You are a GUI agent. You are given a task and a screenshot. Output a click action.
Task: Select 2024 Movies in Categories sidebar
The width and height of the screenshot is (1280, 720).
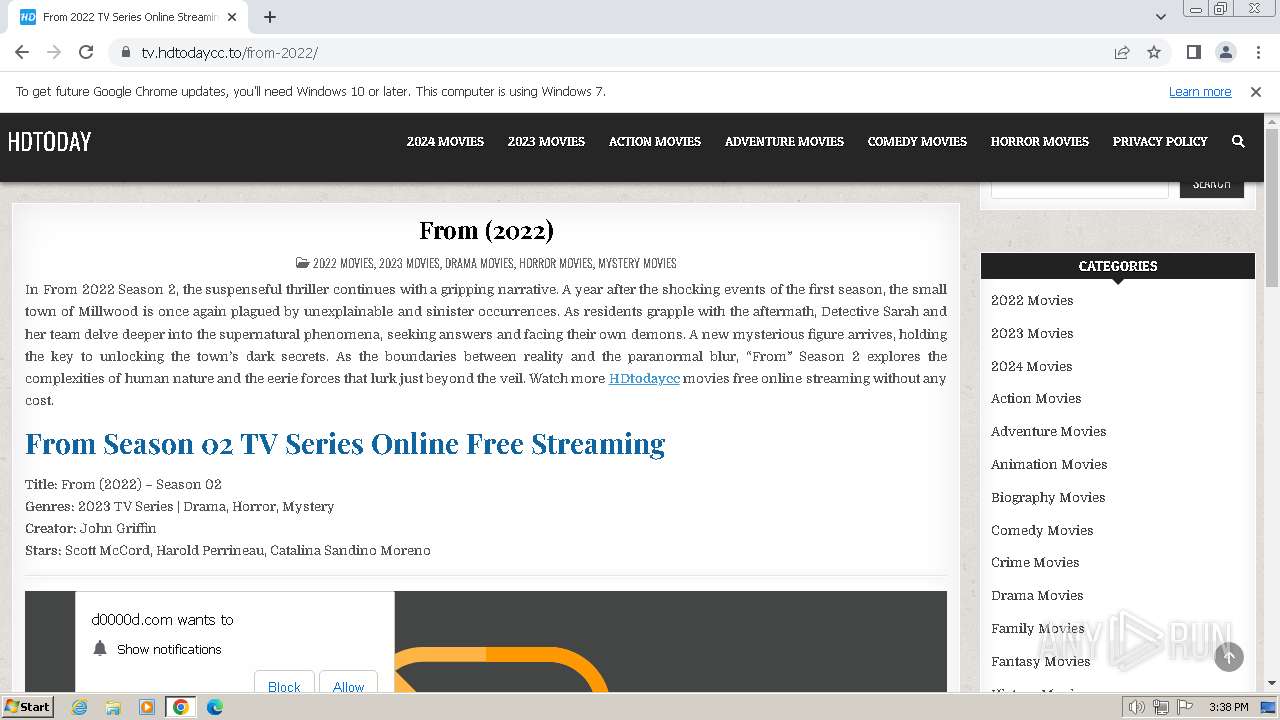pyautogui.click(x=1031, y=366)
